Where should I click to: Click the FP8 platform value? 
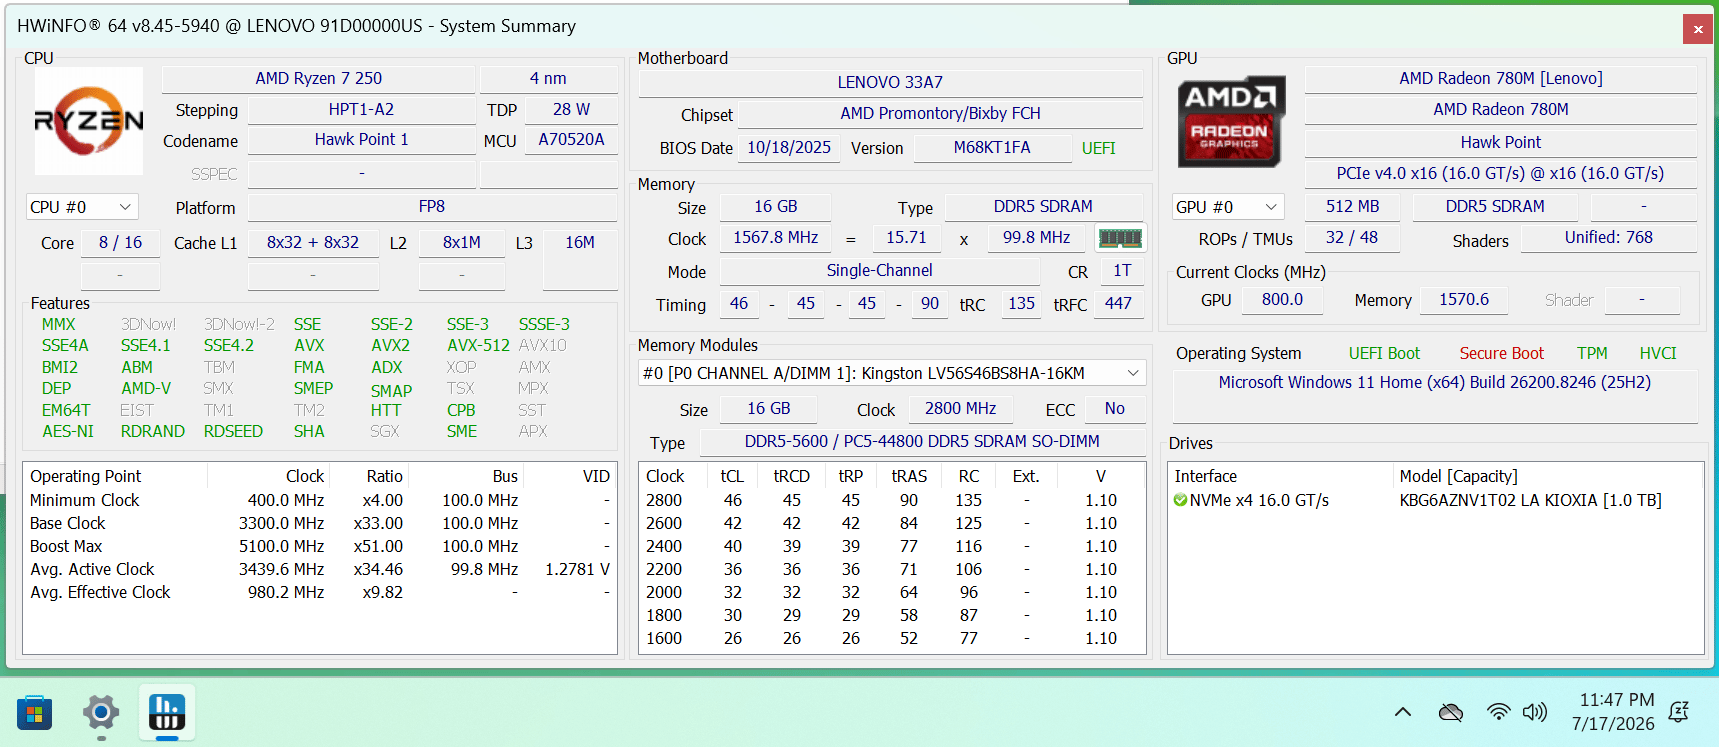432,206
